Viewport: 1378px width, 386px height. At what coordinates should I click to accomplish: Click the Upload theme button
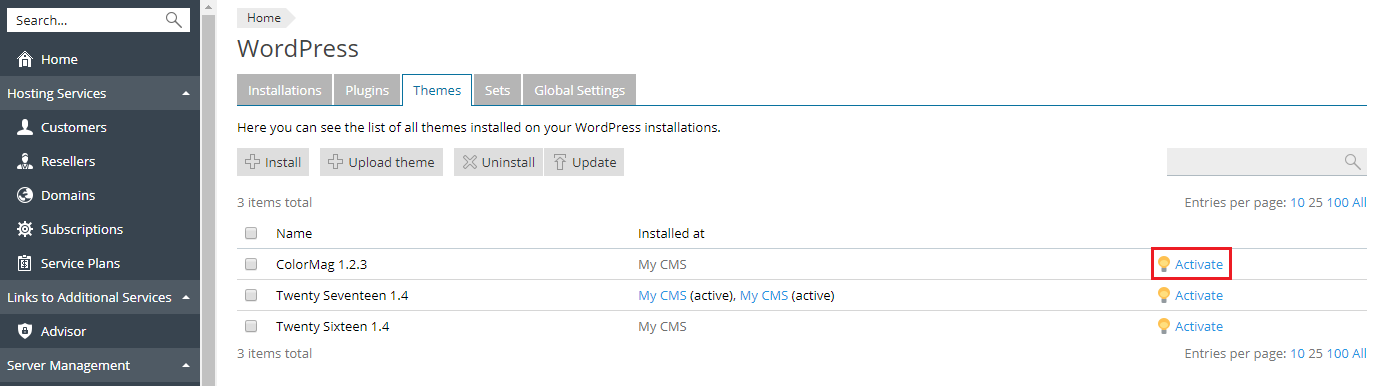(382, 162)
